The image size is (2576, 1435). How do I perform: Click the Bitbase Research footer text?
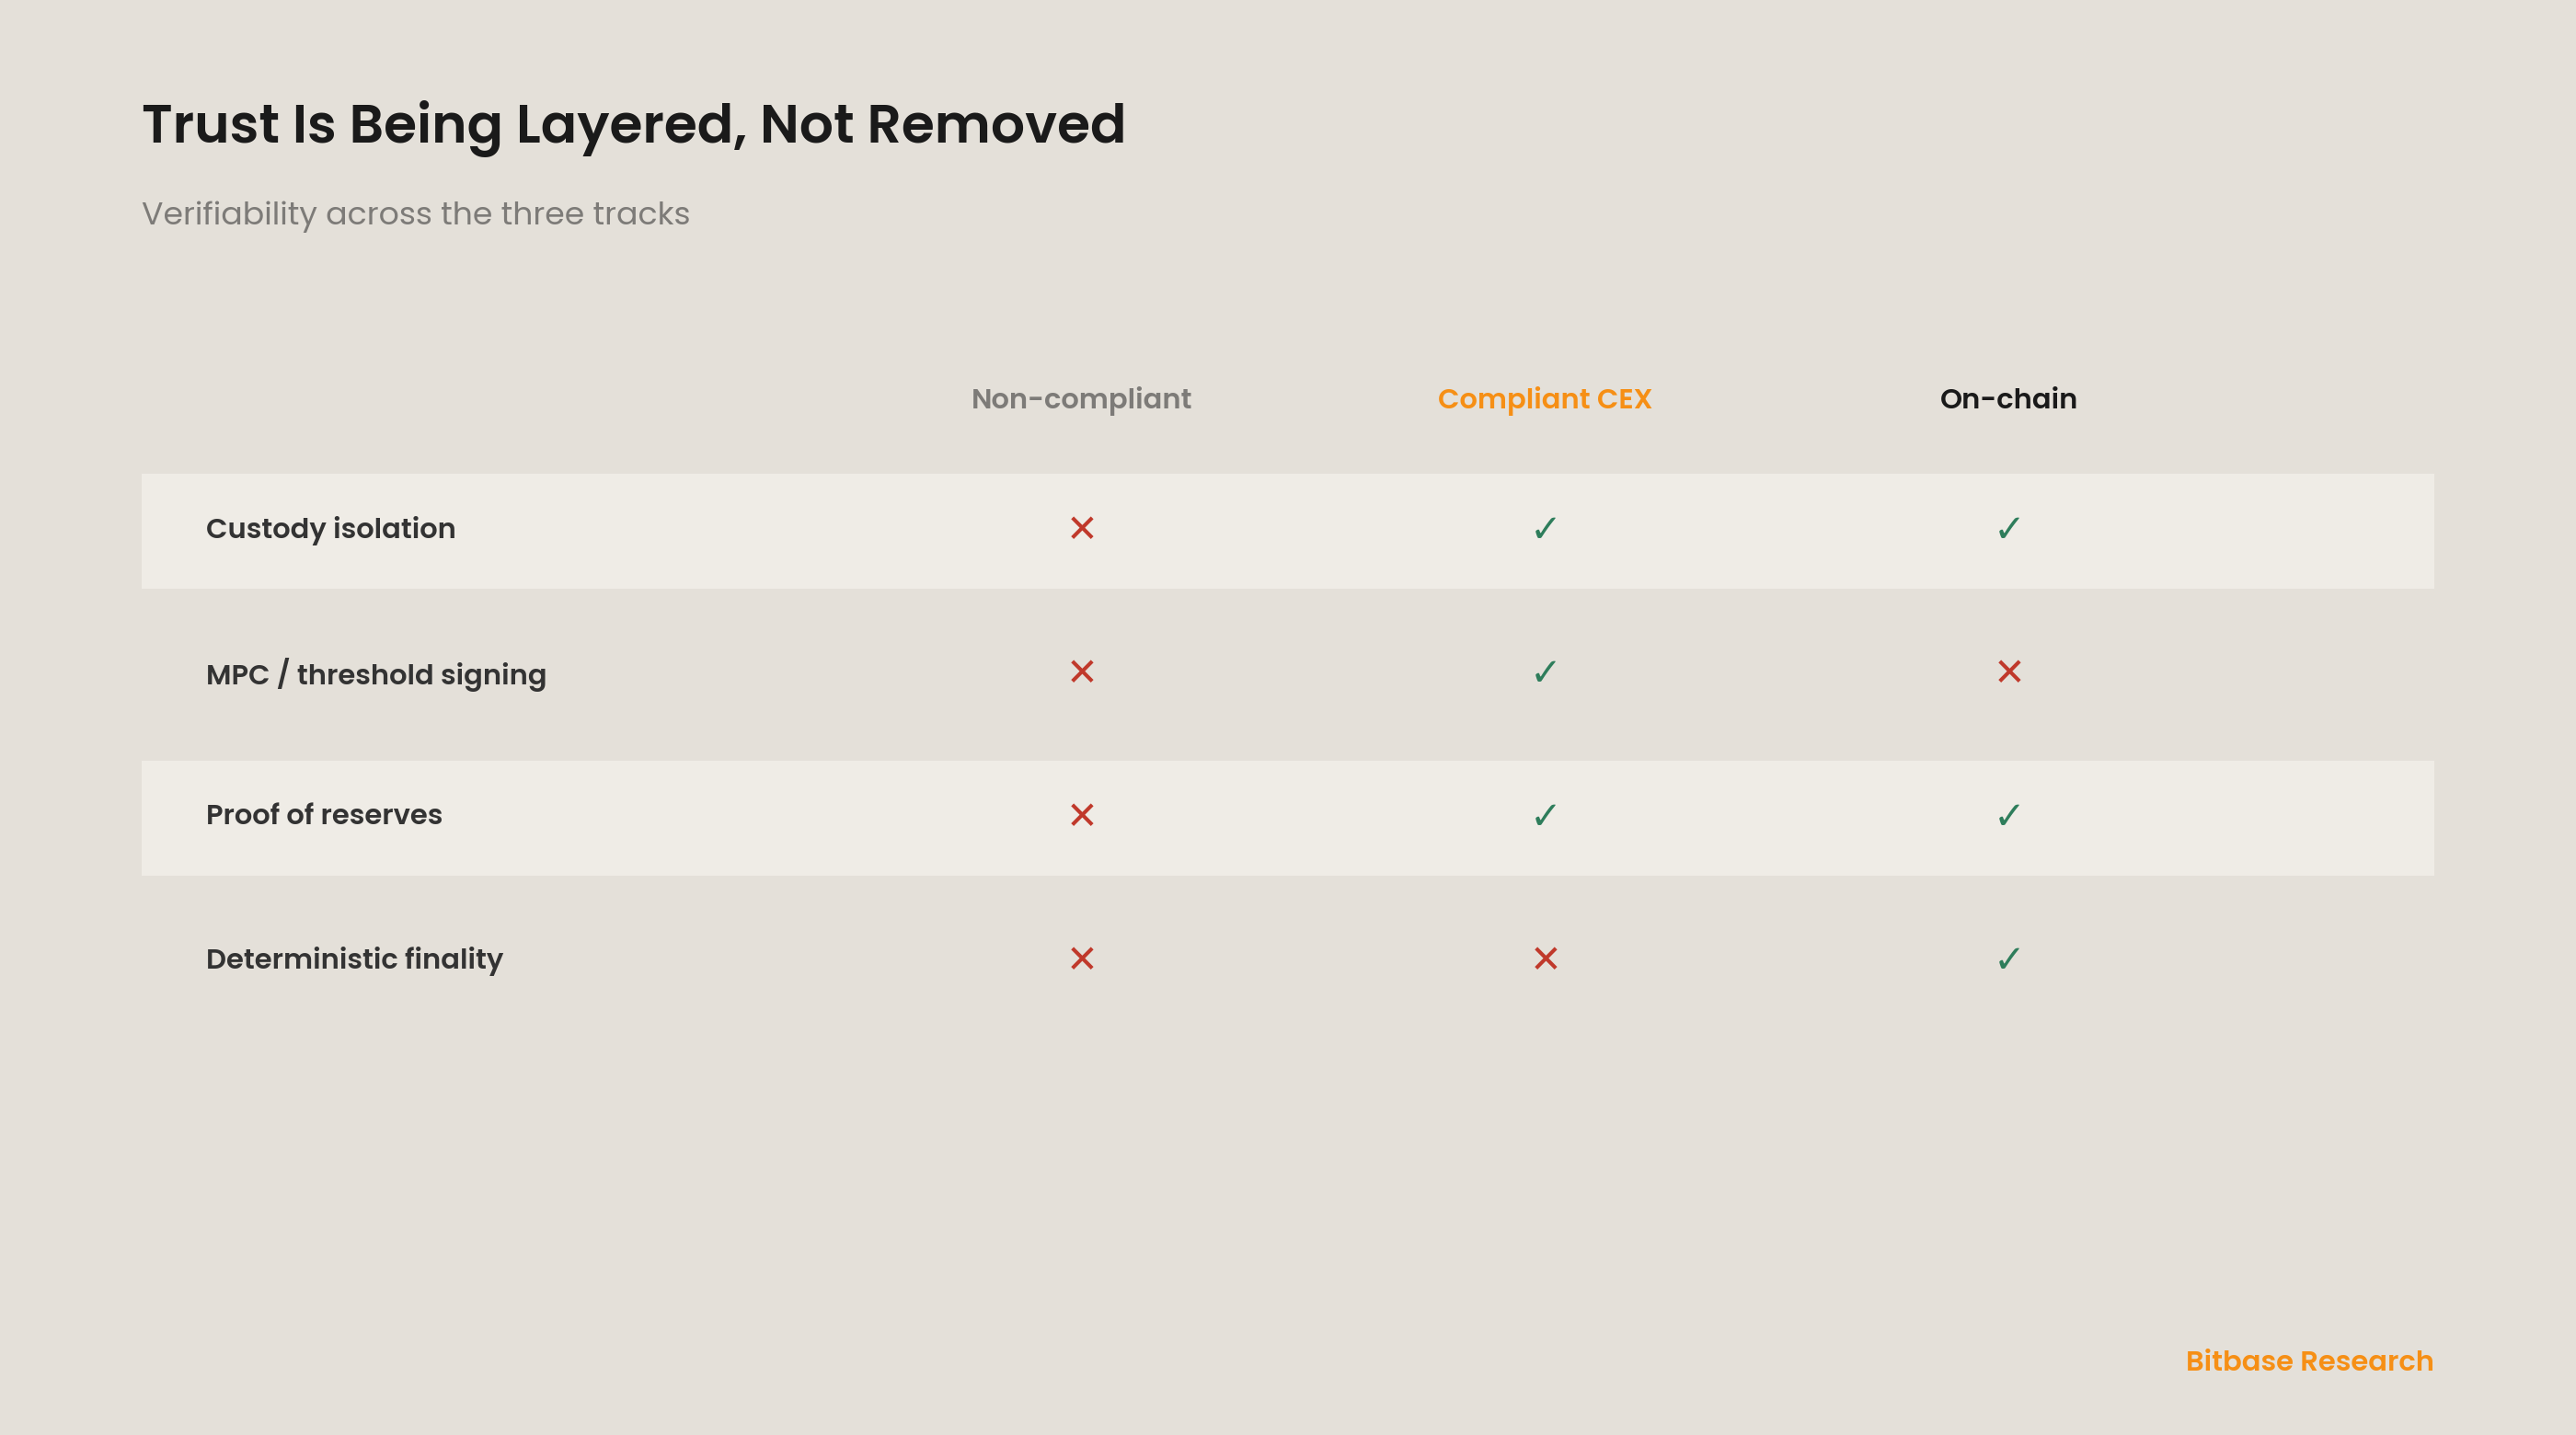pyautogui.click(x=2308, y=1361)
